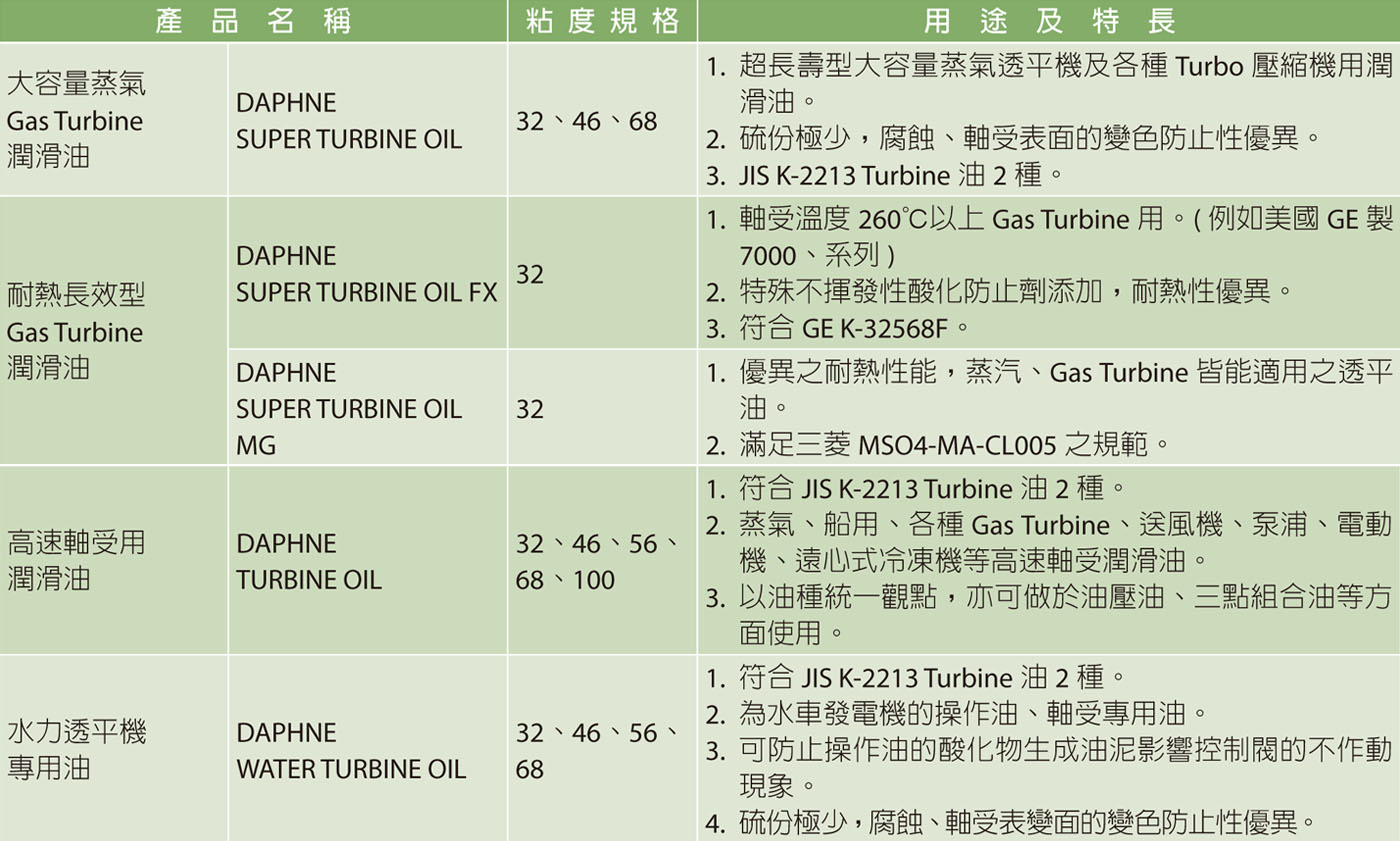Select DAPHNE SUPER TURBINE OIL MG product name
This screenshot has height=841, width=1400.
point(349,409)
